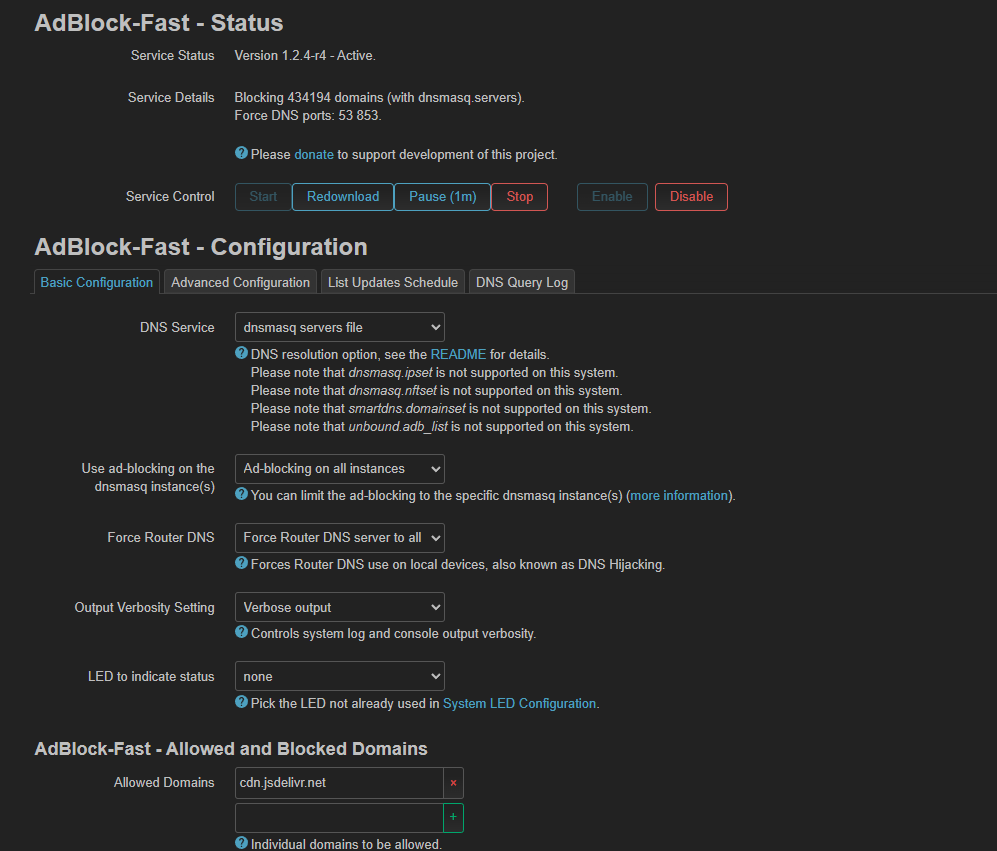This screenshot has width=997, height=851.
Task: Click the help icon under DNS Service
Action: [x=241, y=353]
